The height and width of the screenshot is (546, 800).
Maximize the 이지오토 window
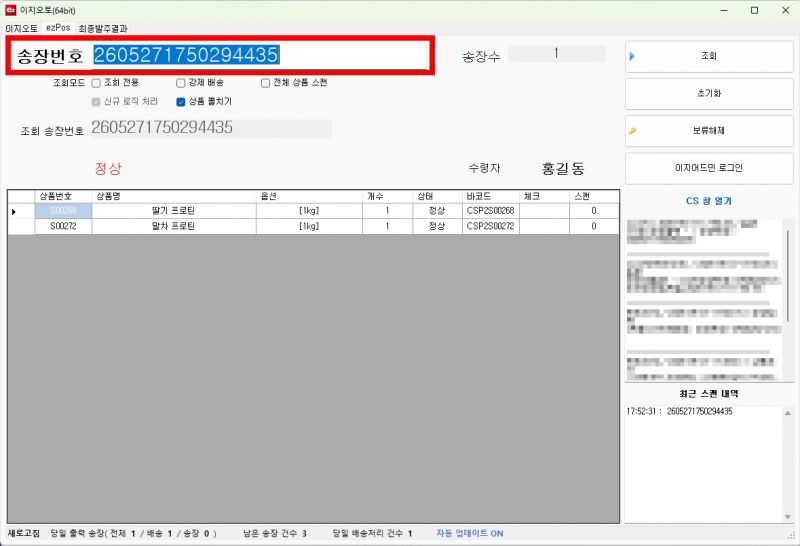[755, 10]
